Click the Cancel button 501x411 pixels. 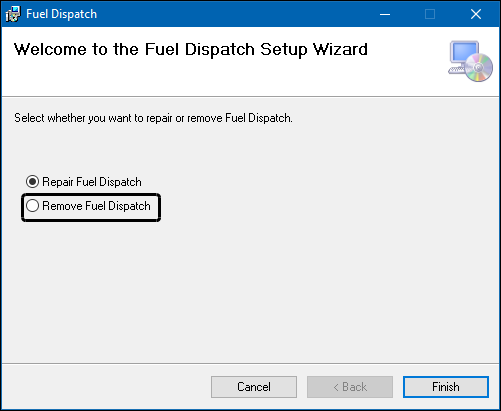[x=254, y=387]
